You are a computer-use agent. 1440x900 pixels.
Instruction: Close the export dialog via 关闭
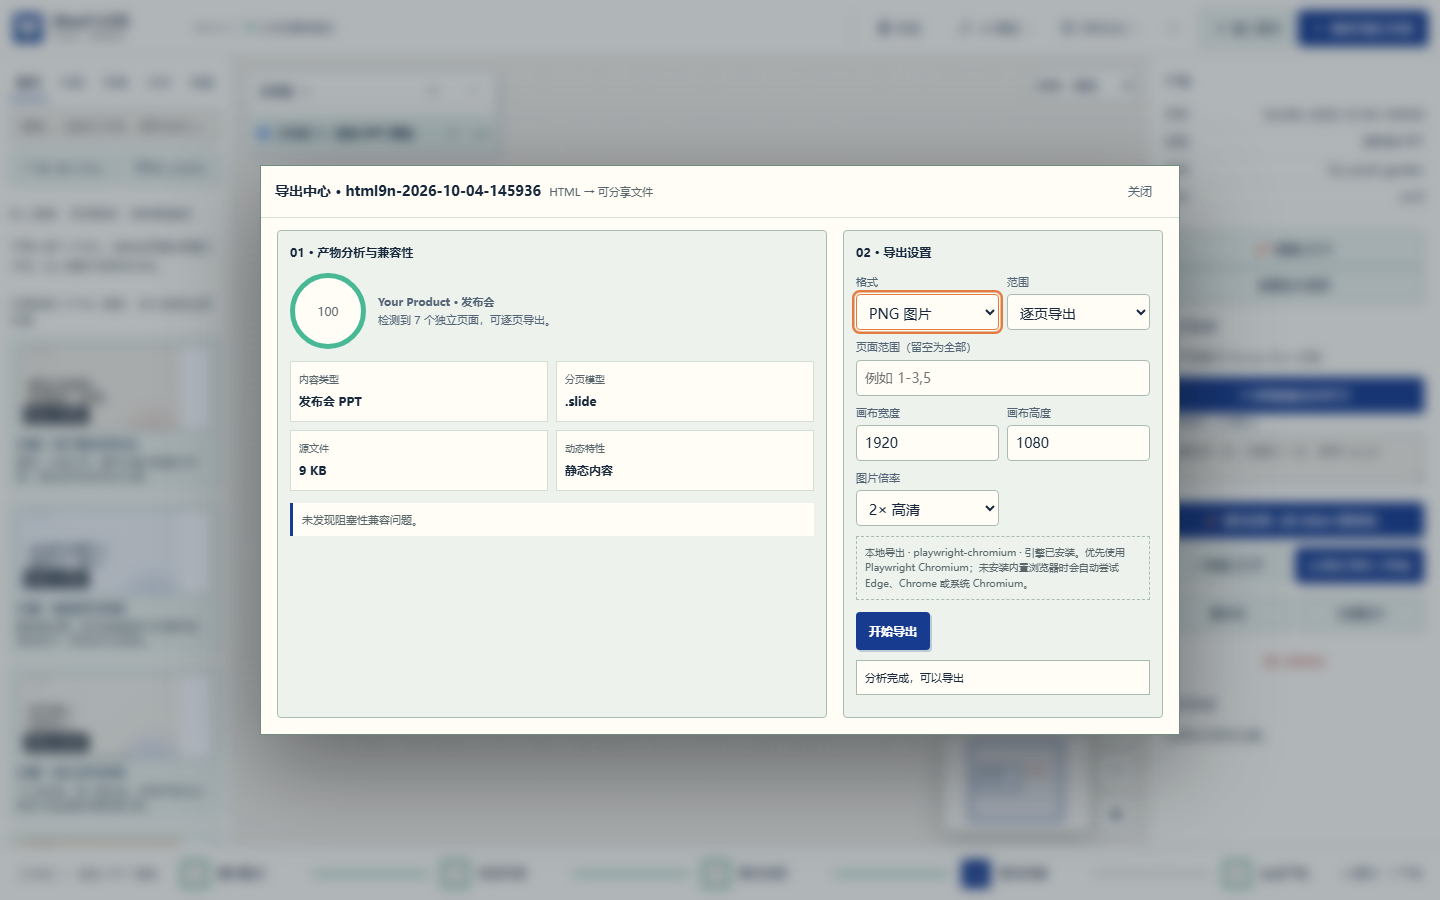[1140, 192]
